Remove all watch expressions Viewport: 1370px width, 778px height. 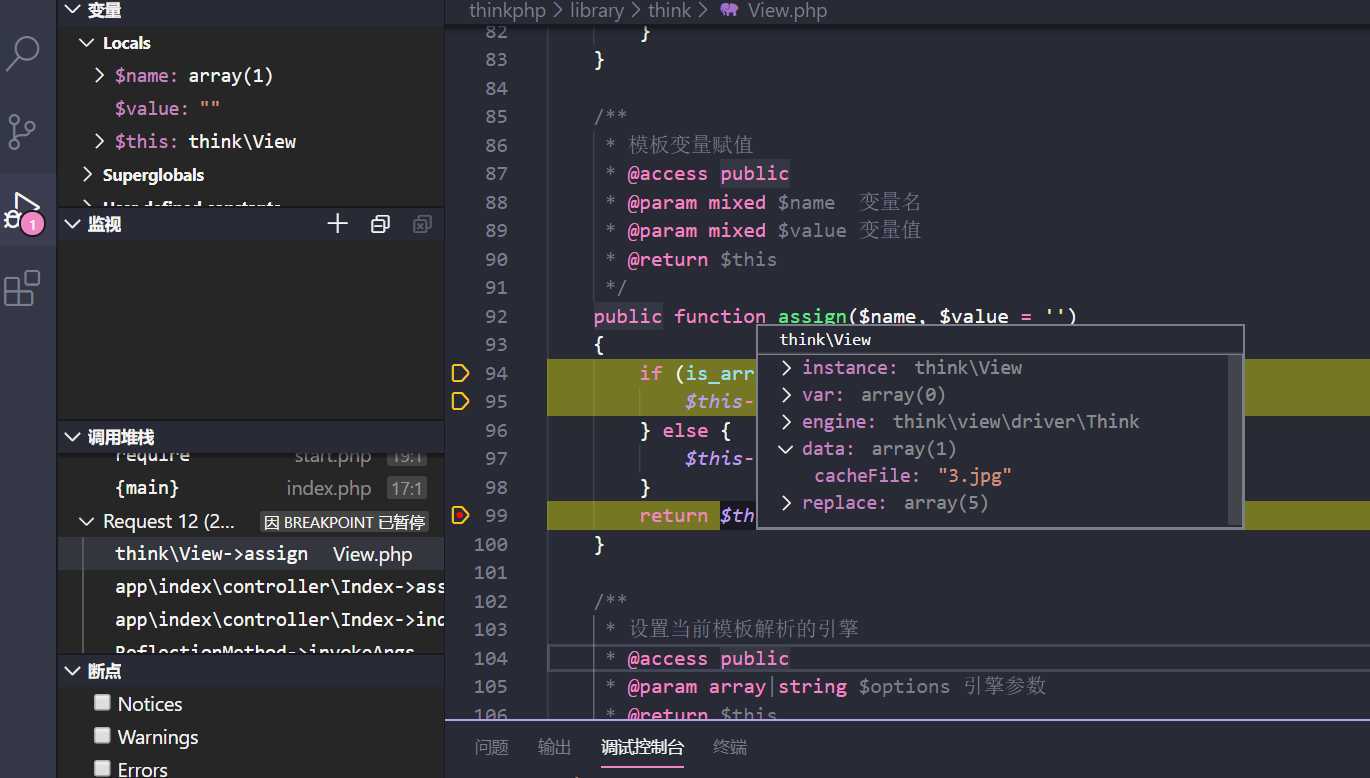pos(422,224)
